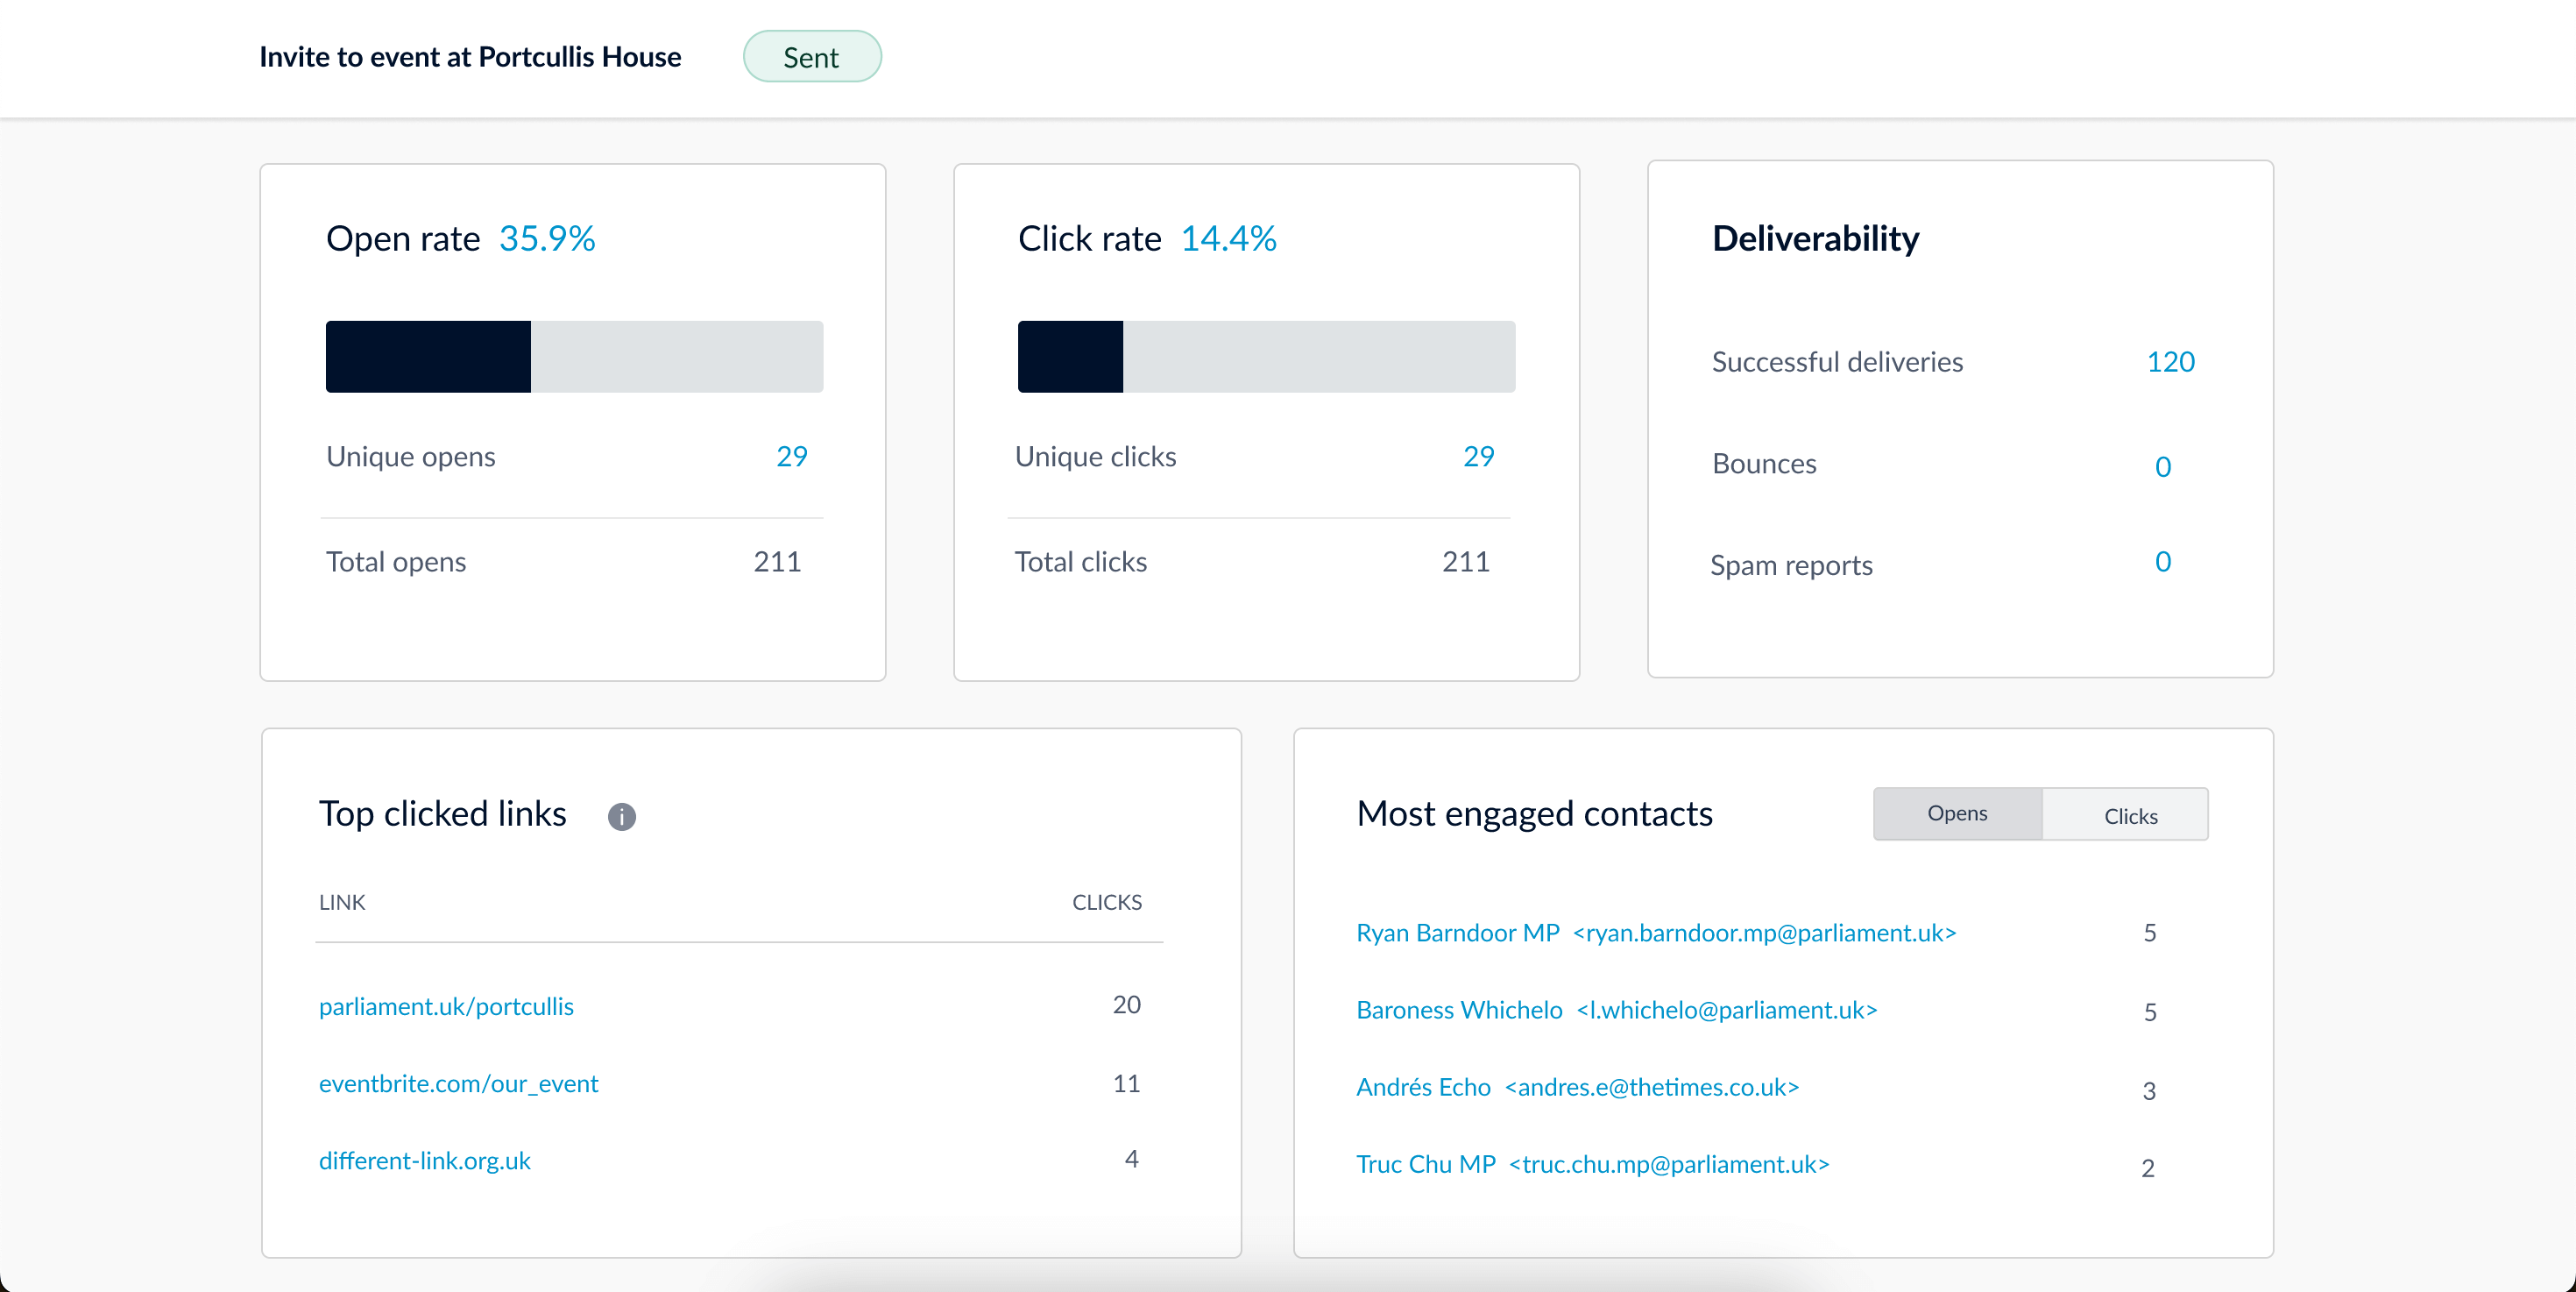Click the Open rate progress bar
The image size is (2576, 1292).
(x=574, y=357)
